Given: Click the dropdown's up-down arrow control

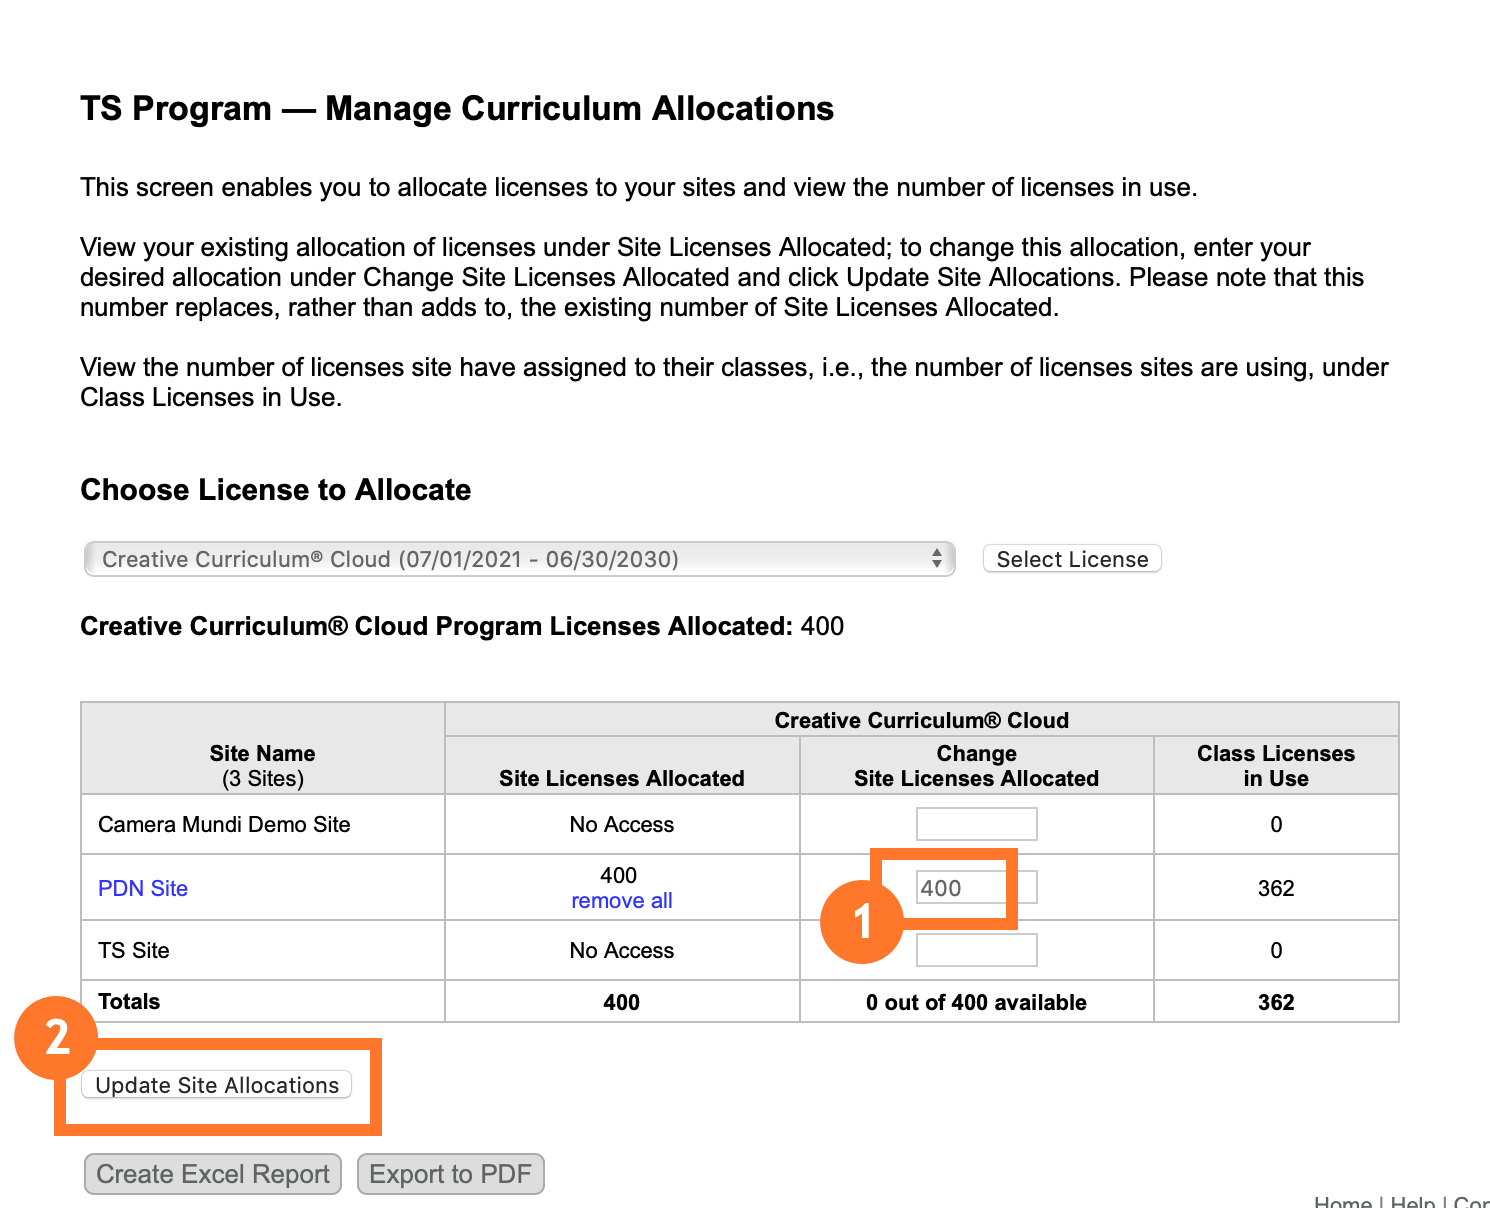Looking at the screenshot, I should tap(938, 558).
